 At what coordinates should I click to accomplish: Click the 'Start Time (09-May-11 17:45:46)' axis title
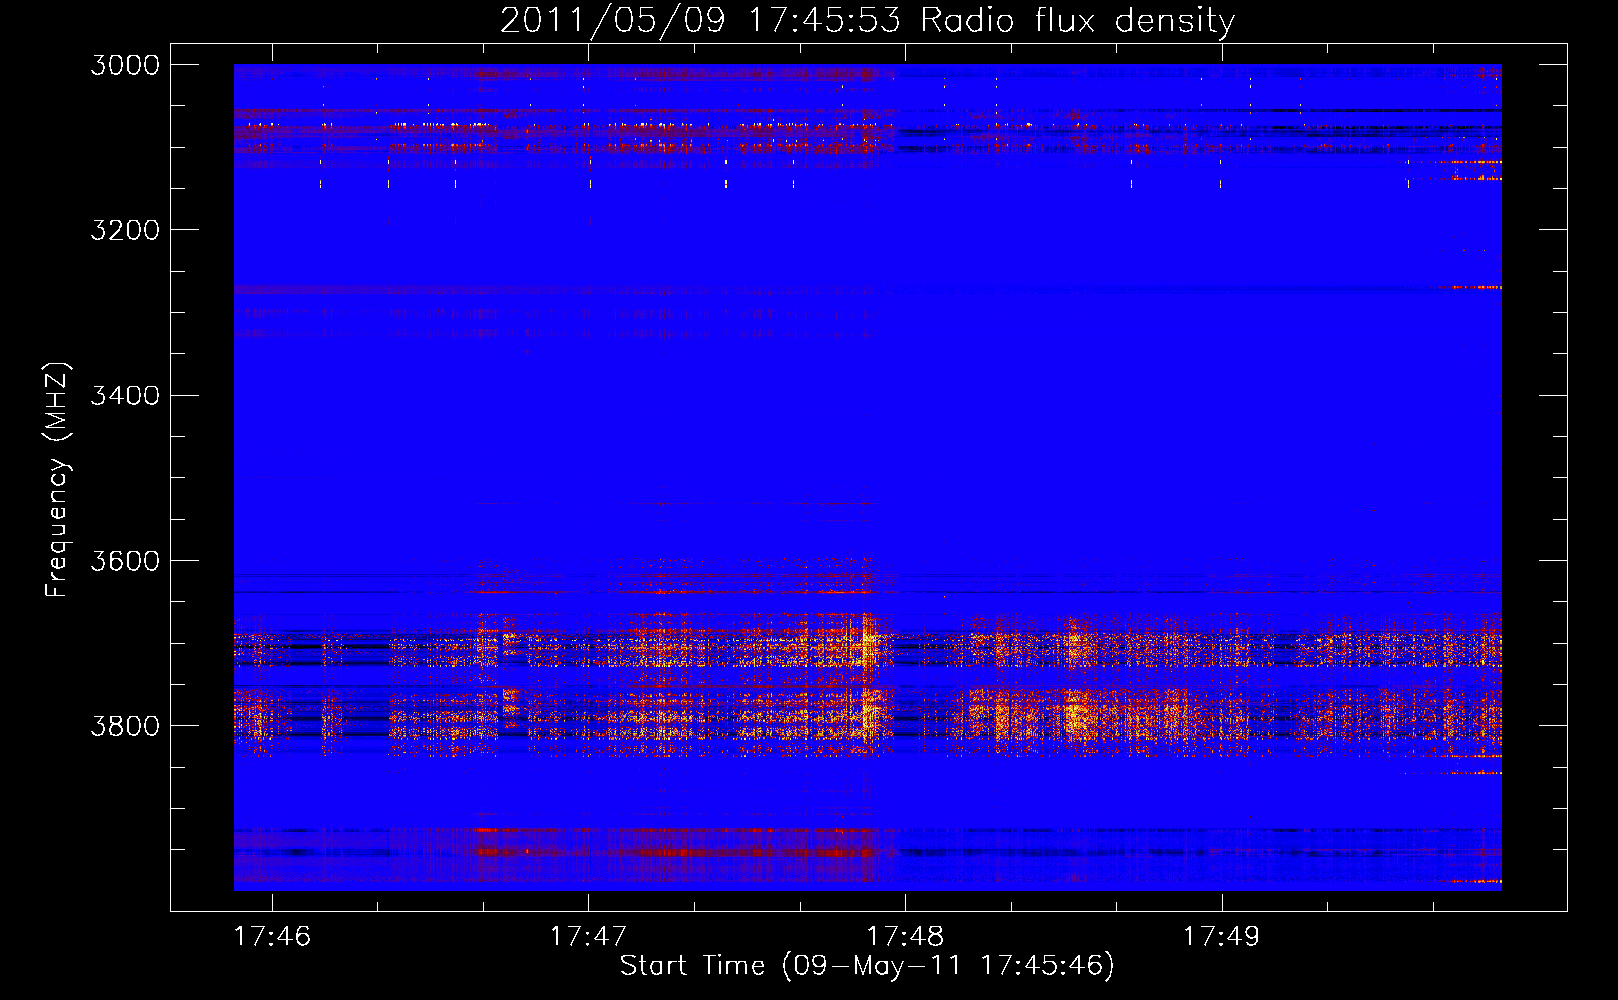[867, 966]
